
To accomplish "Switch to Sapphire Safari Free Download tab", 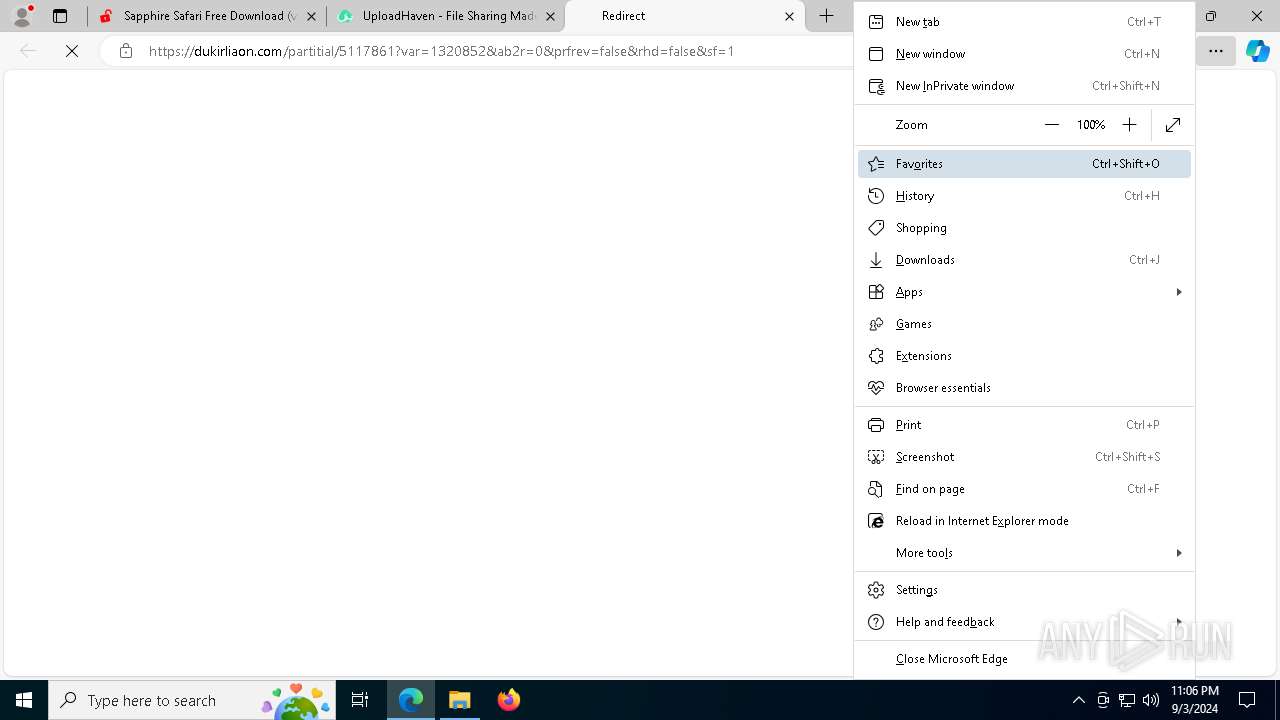I will (x=207, y=16).
